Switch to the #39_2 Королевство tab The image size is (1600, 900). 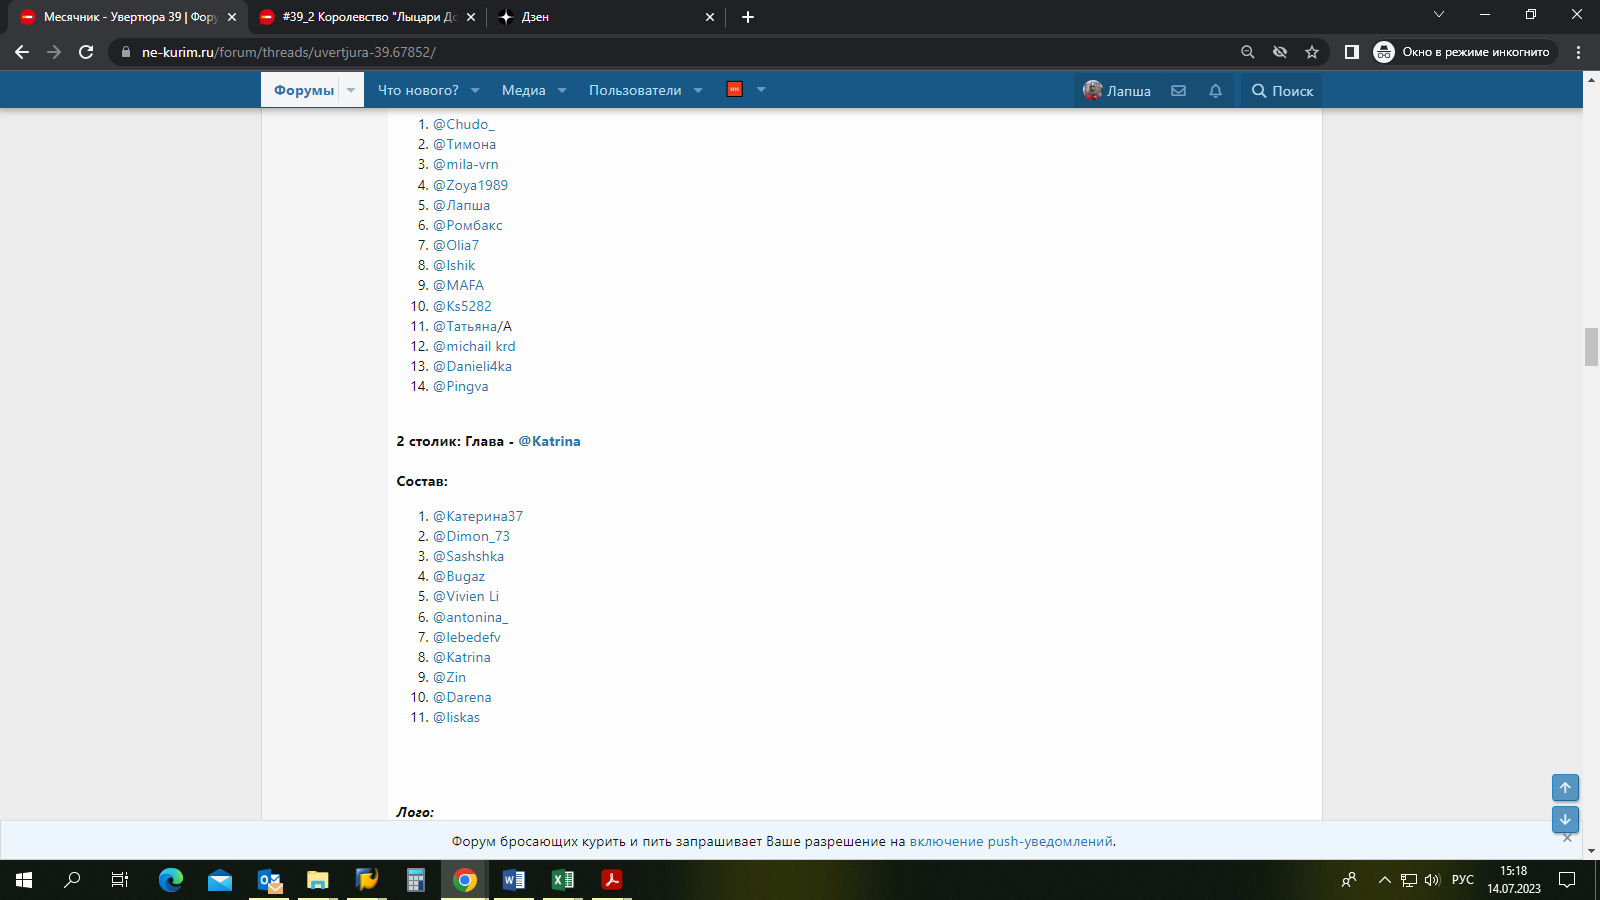tap(366, 17)
